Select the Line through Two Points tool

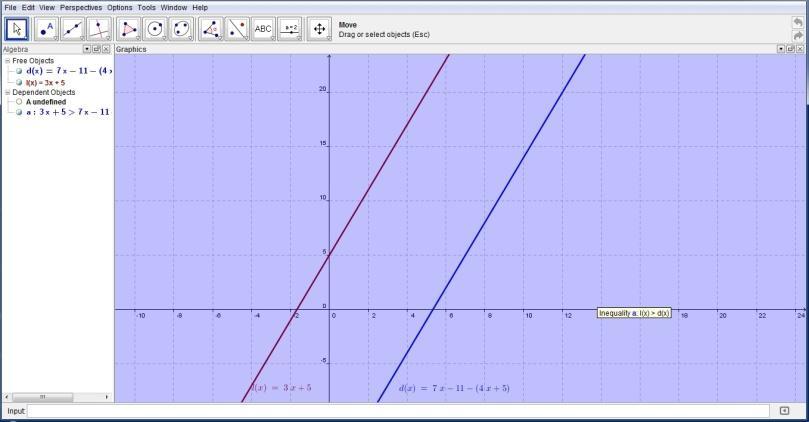73,29
